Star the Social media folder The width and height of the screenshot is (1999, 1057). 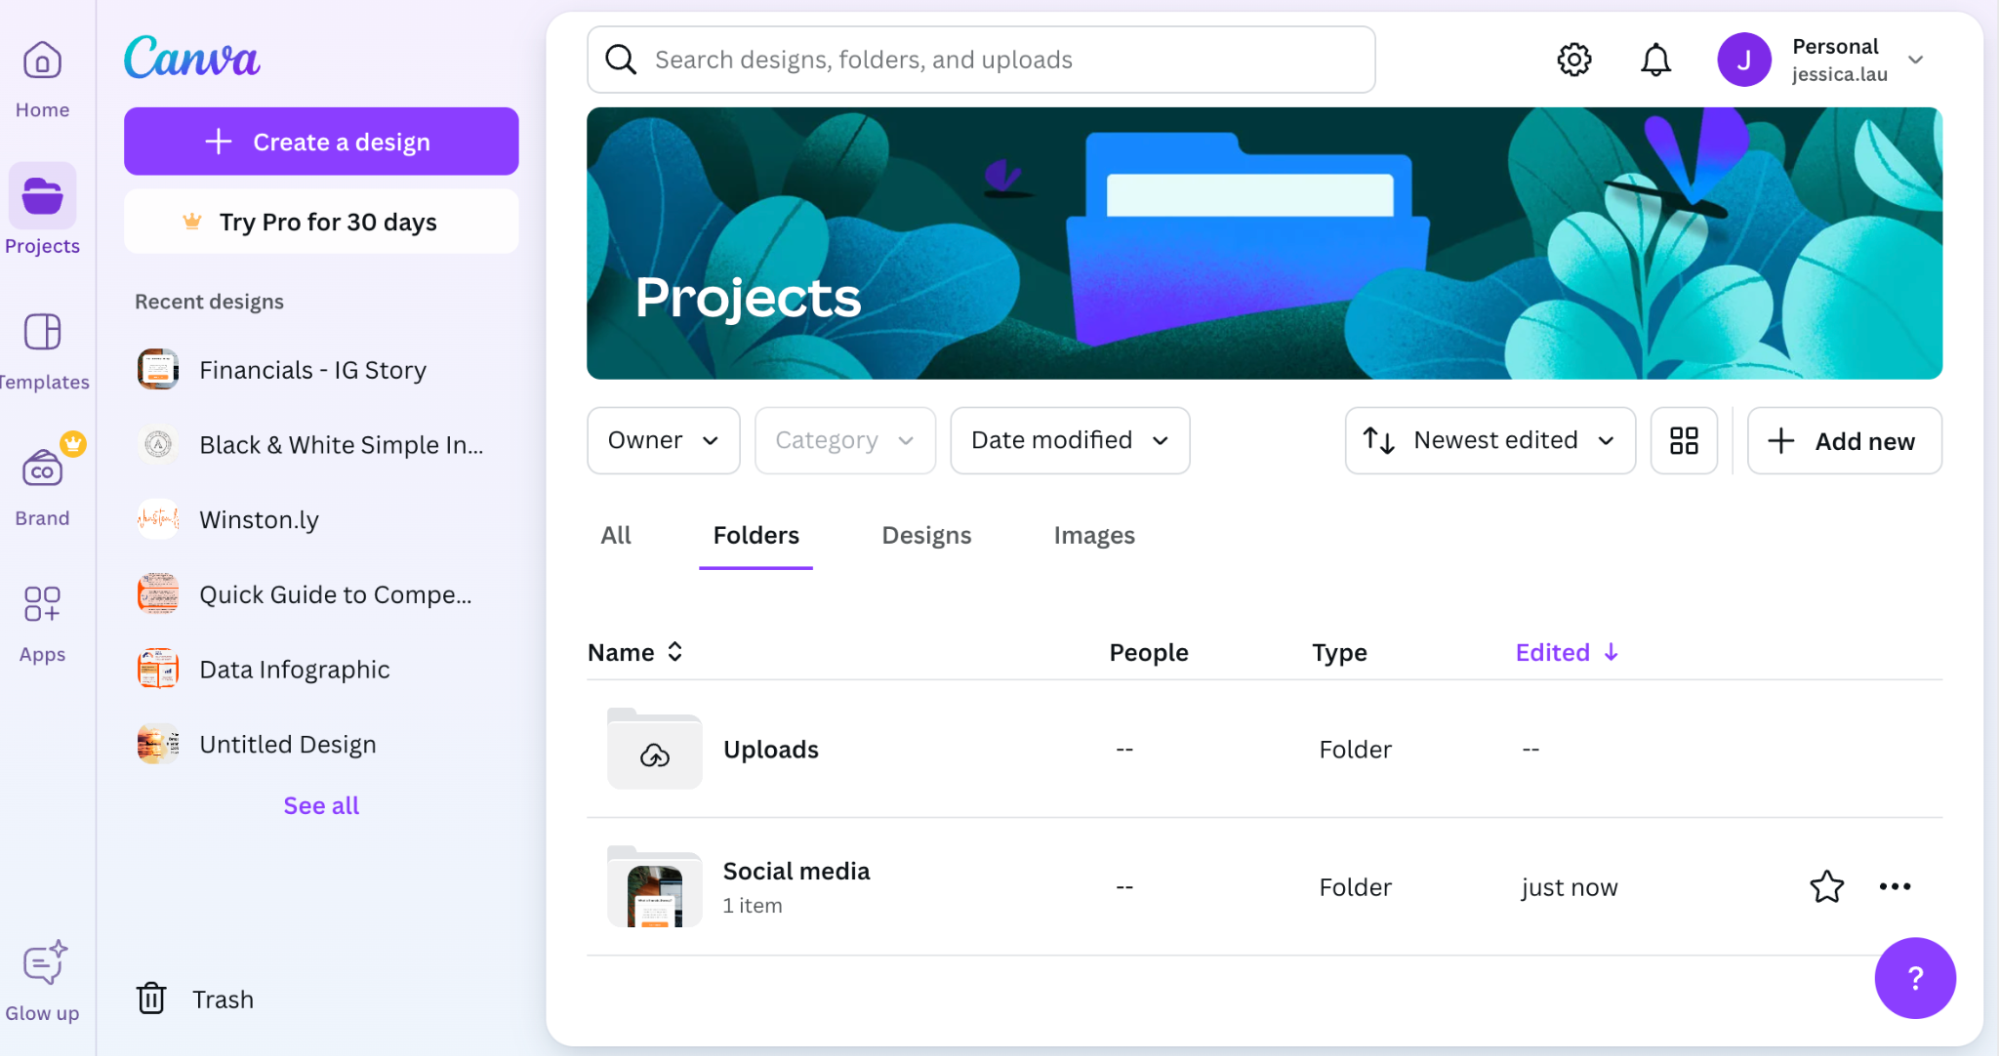point(1827,887)
